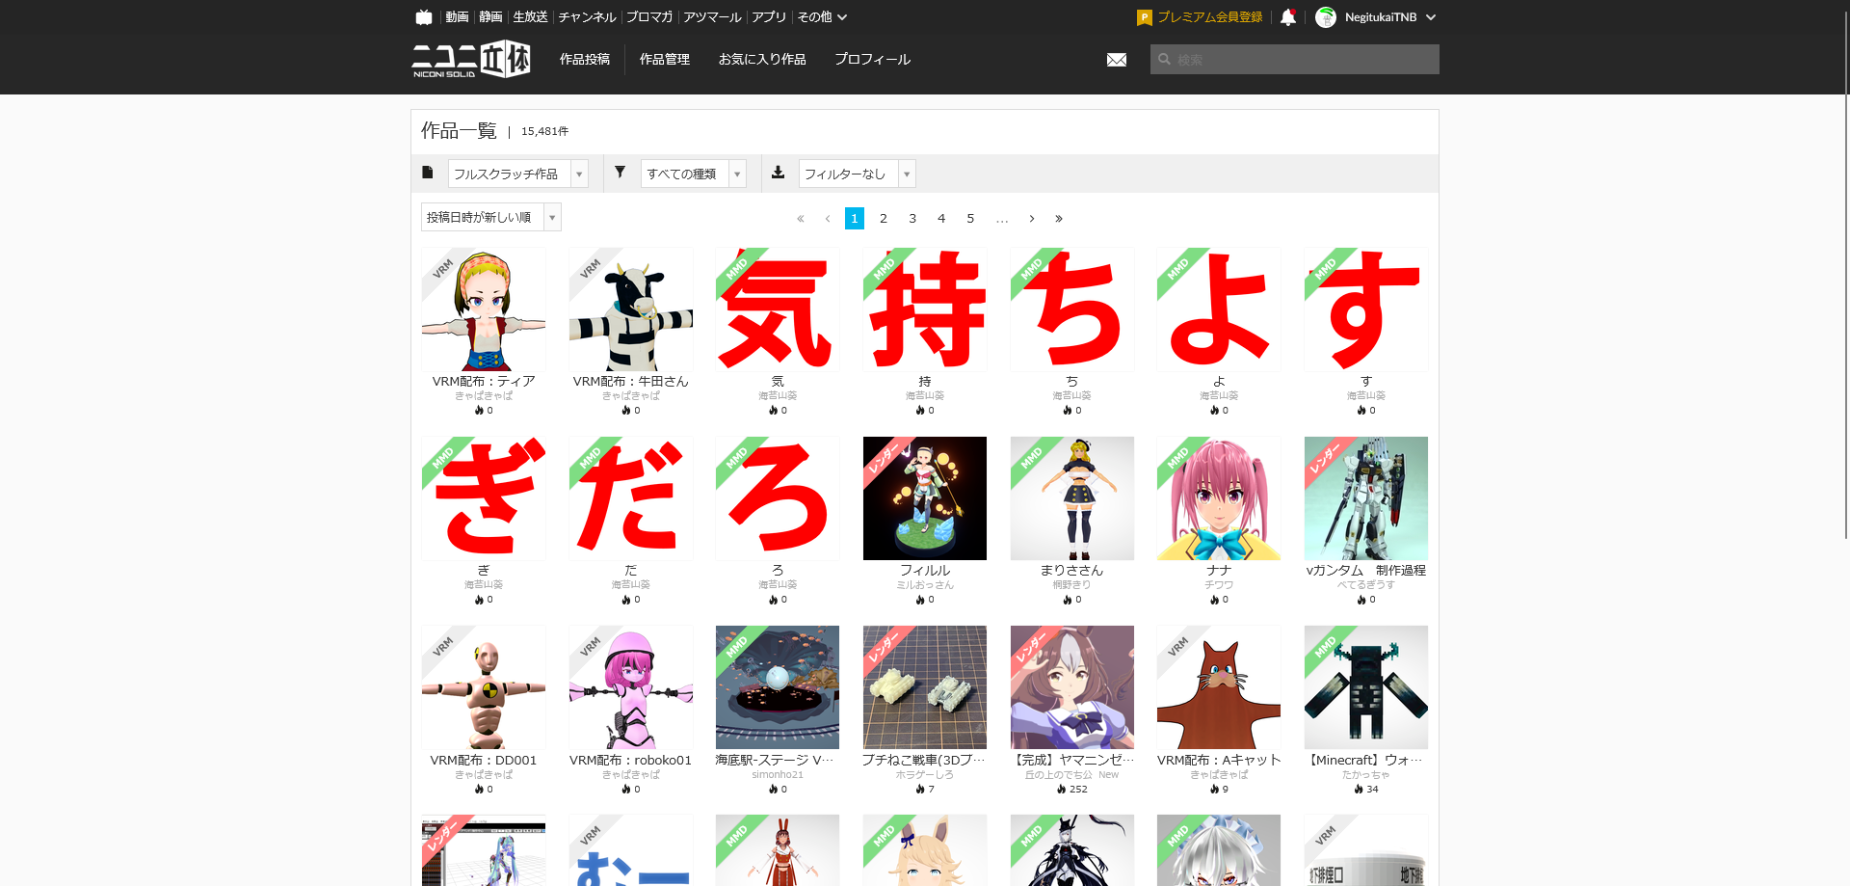Jump to the last page arrow
Viewport: 1850px width, 886px height.
click(x=1059, y=218)
